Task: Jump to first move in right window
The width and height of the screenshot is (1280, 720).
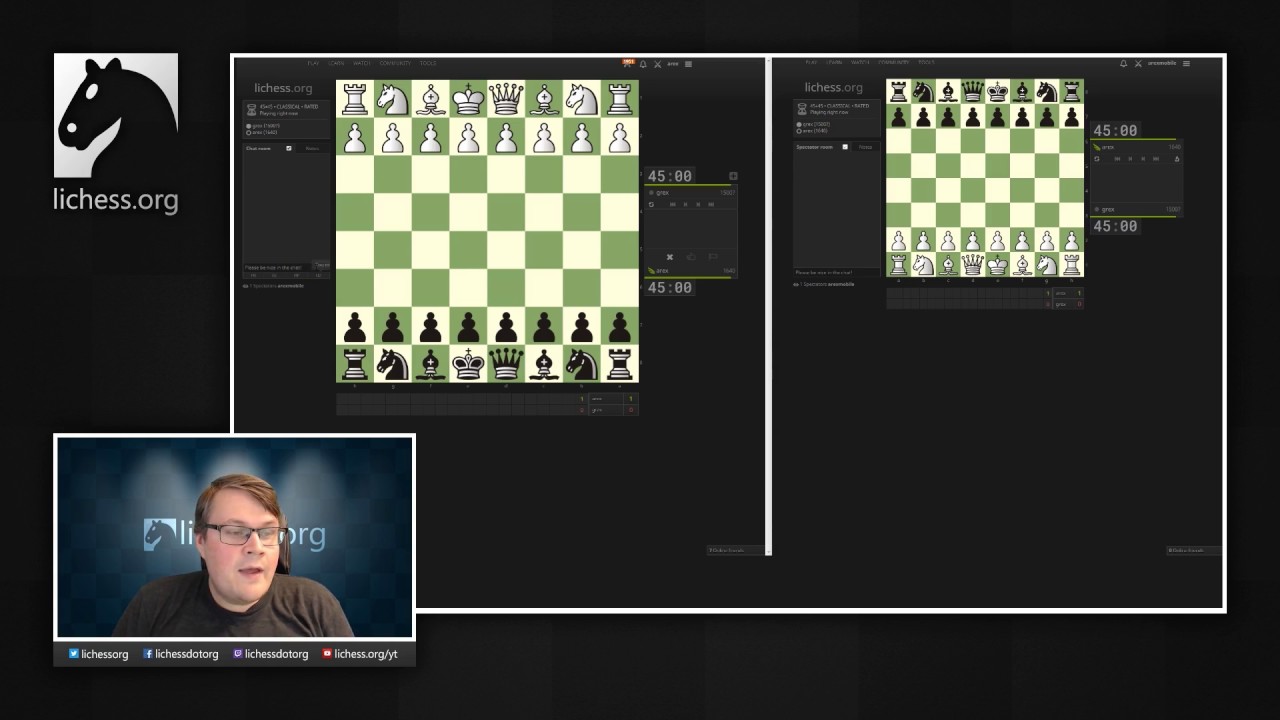Action: (1117, 158)
